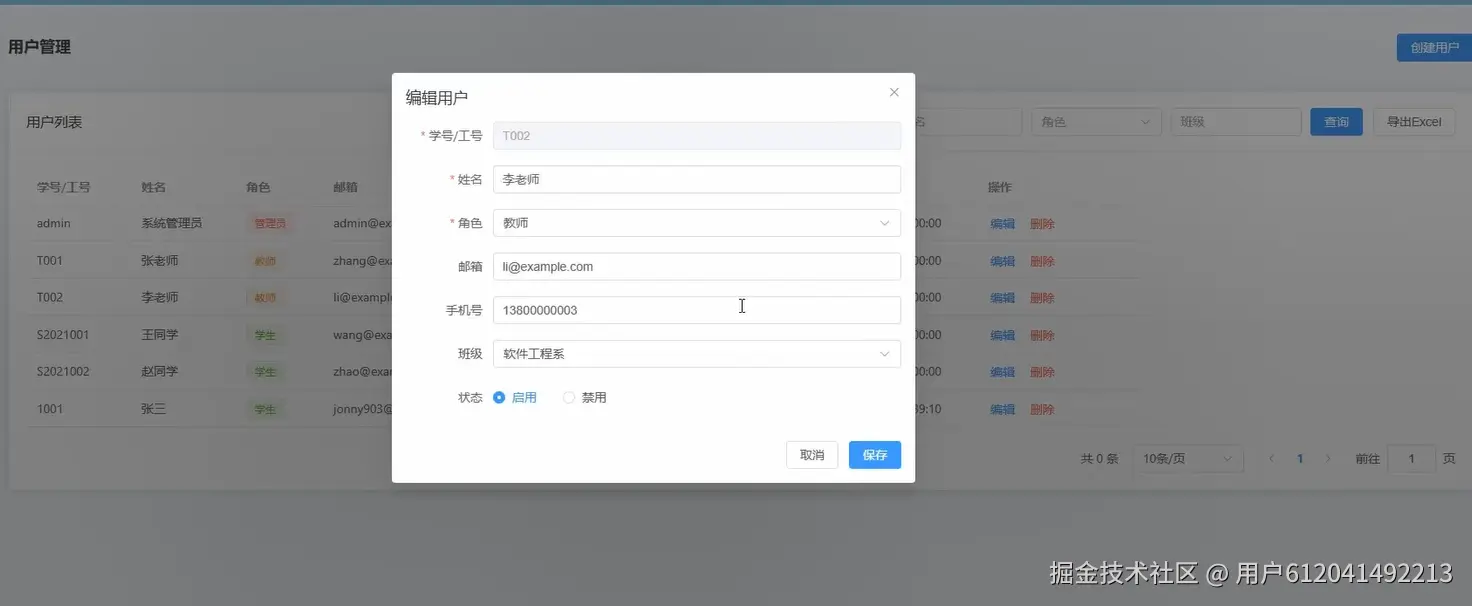The width and height of the screenshot is (1472, 606).
Task: Close the 编辑用户 dialog with the X icon
Action: 893,91
